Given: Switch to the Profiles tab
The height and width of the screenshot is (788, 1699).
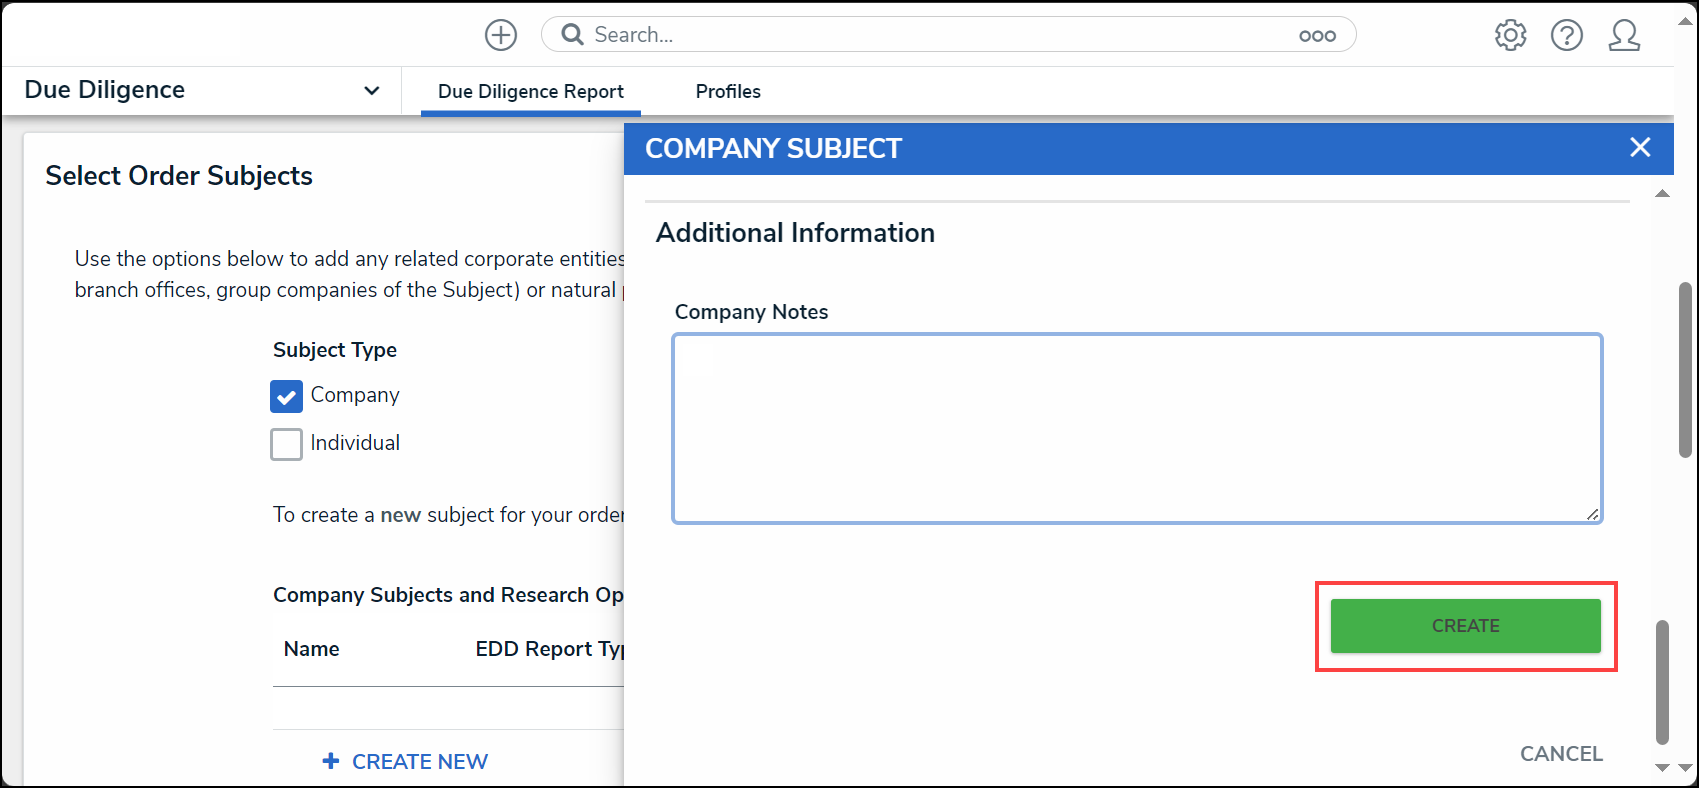Looking at the screenshot, I should point(728,91).
